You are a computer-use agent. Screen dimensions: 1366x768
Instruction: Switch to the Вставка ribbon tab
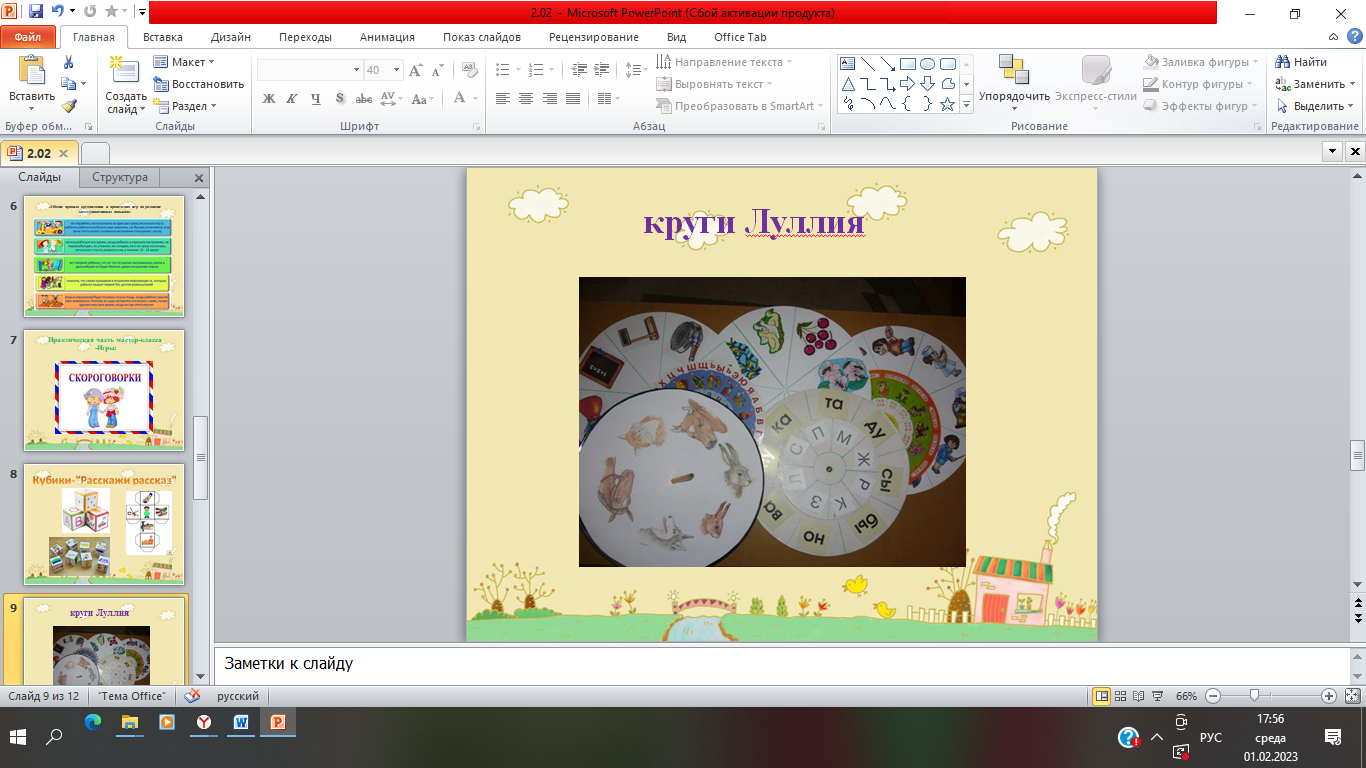tap(163, 37)
